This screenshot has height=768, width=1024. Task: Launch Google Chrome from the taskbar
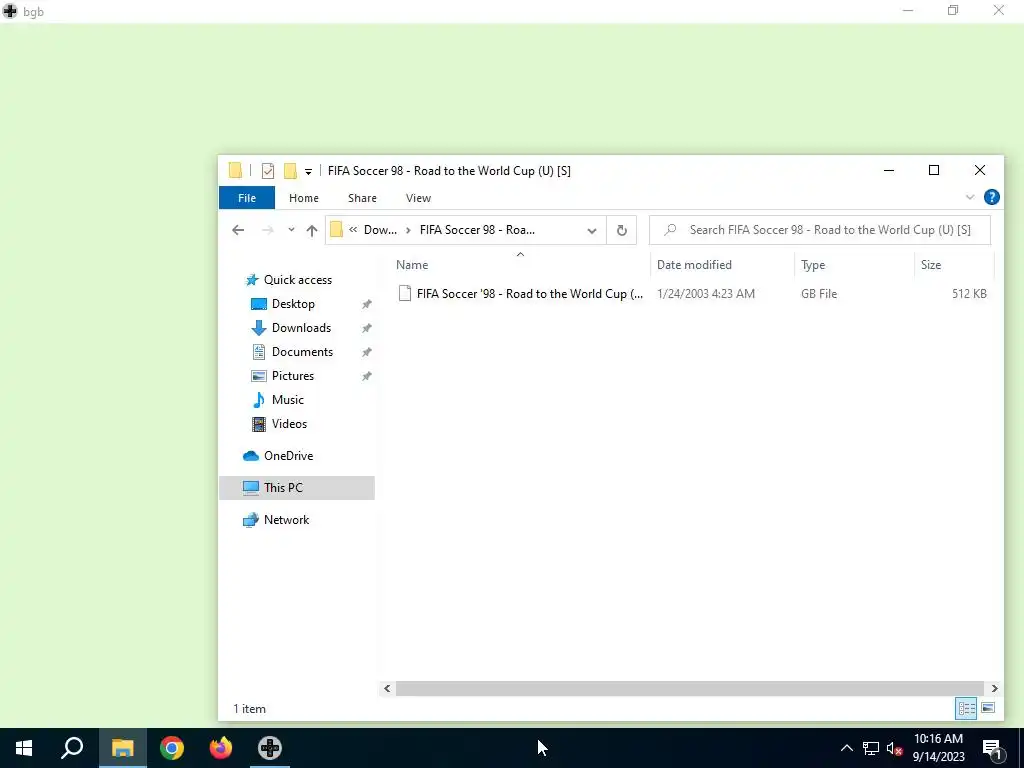click(172, 748)
